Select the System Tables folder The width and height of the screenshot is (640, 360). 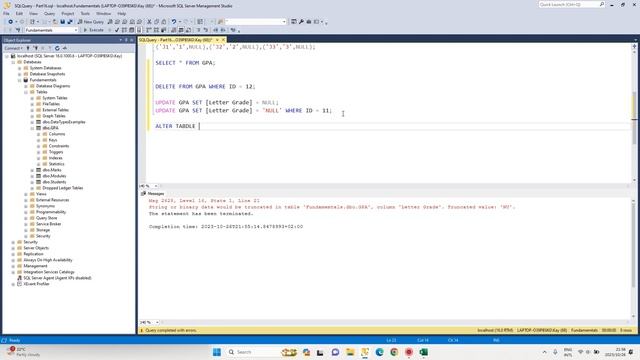point(55,98)
